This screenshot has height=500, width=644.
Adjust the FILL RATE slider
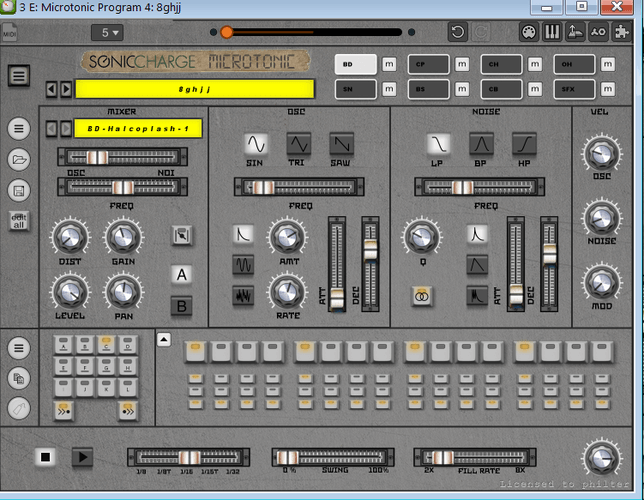[475, 457]
